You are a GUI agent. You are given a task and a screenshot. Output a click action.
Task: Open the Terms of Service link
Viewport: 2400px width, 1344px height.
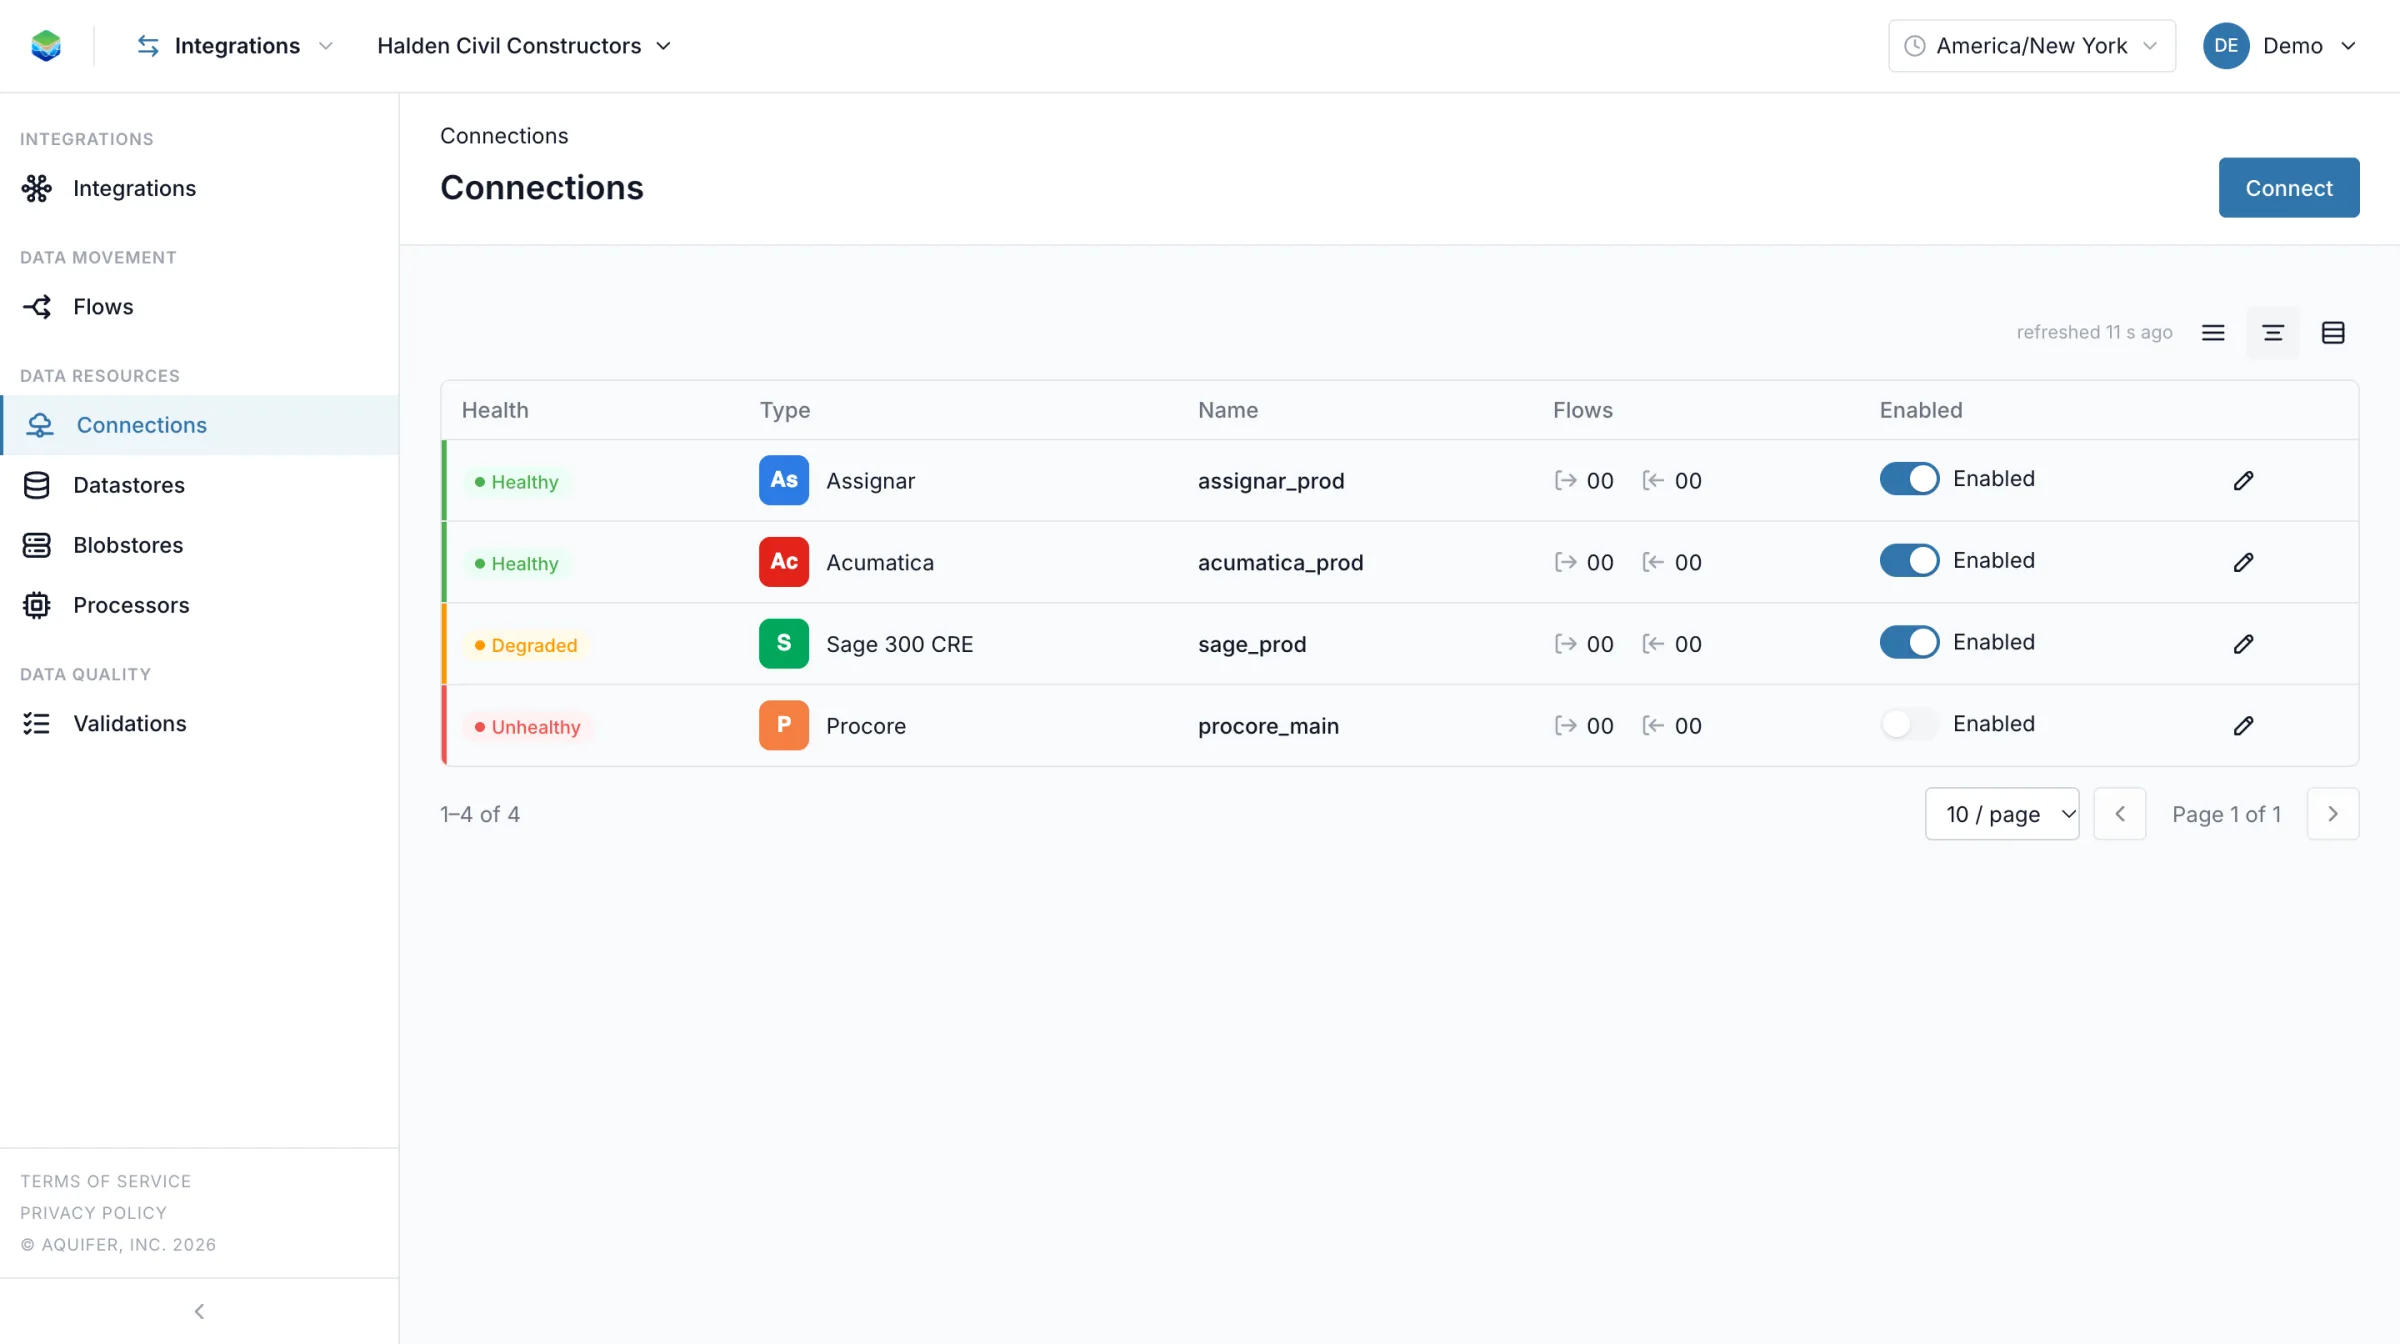105,1181
